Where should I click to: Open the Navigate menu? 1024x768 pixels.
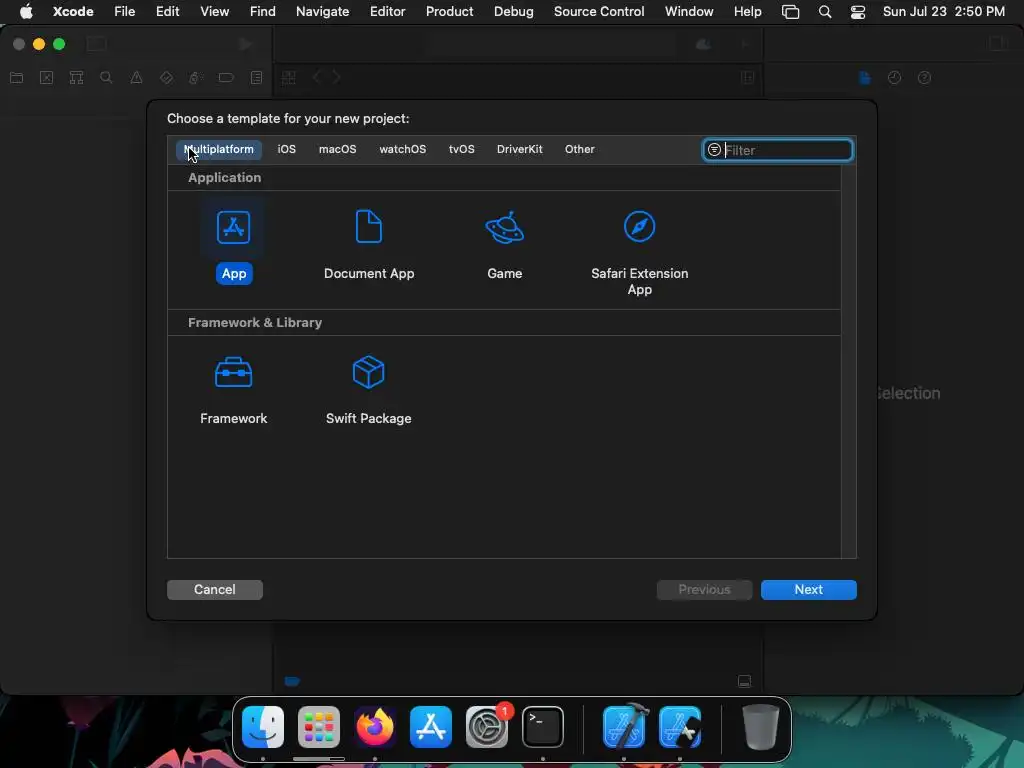click(x=323, y=11)
